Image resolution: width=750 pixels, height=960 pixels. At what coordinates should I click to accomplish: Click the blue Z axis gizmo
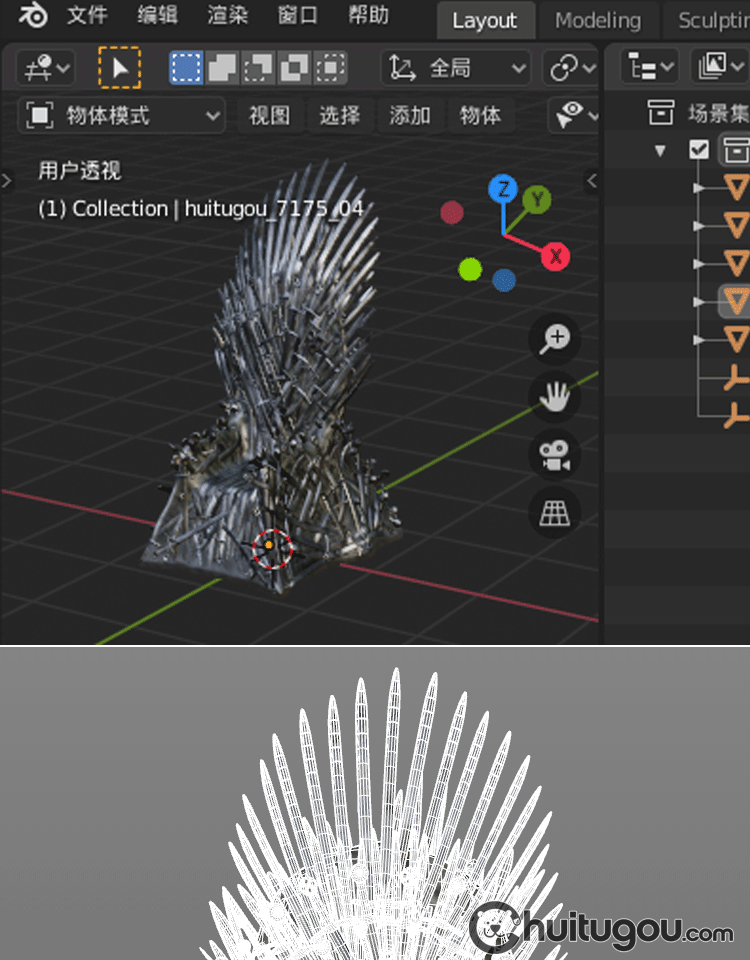coord(503,189)
